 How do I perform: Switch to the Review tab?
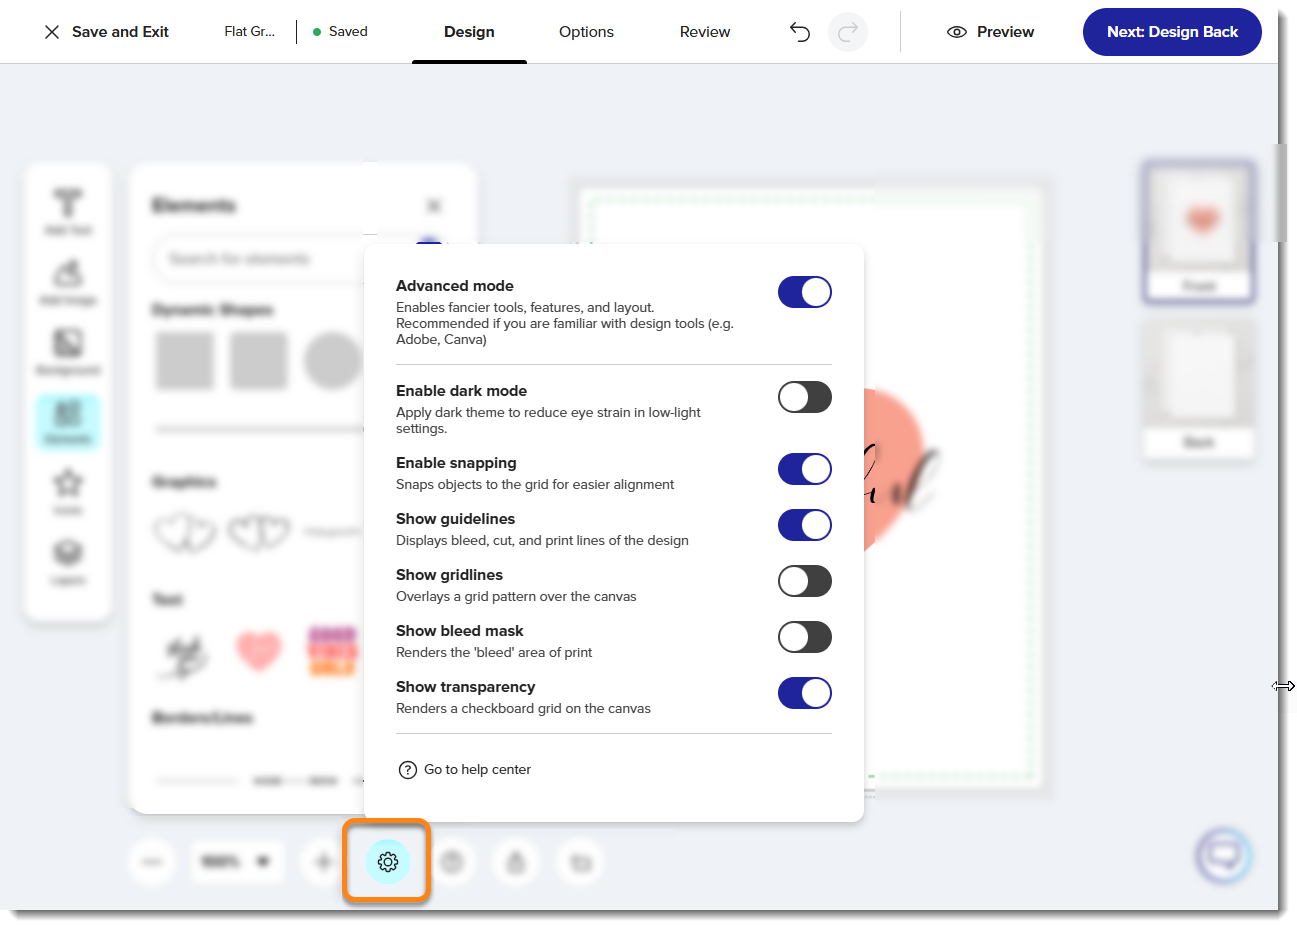705,32
